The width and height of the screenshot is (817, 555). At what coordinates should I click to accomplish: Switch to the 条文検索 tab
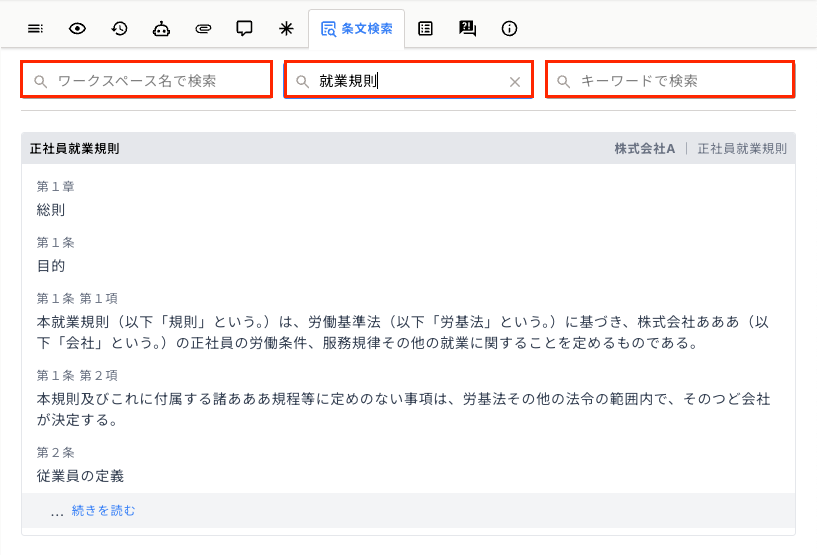[356, 29]
